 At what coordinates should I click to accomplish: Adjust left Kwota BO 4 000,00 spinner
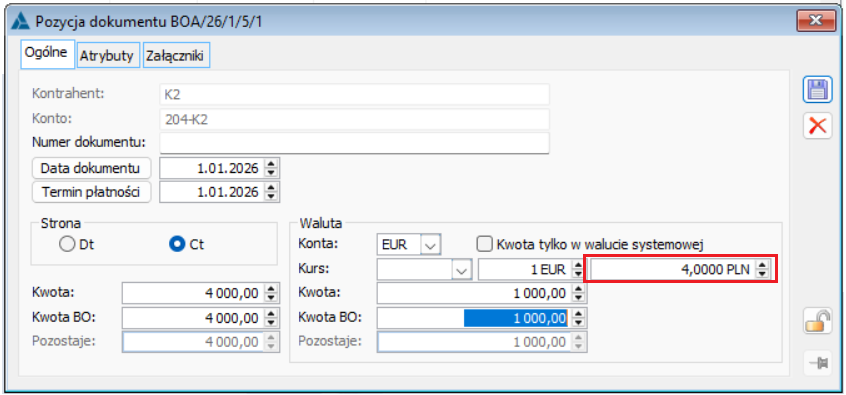pyautogui.click(x=272, y=318)
